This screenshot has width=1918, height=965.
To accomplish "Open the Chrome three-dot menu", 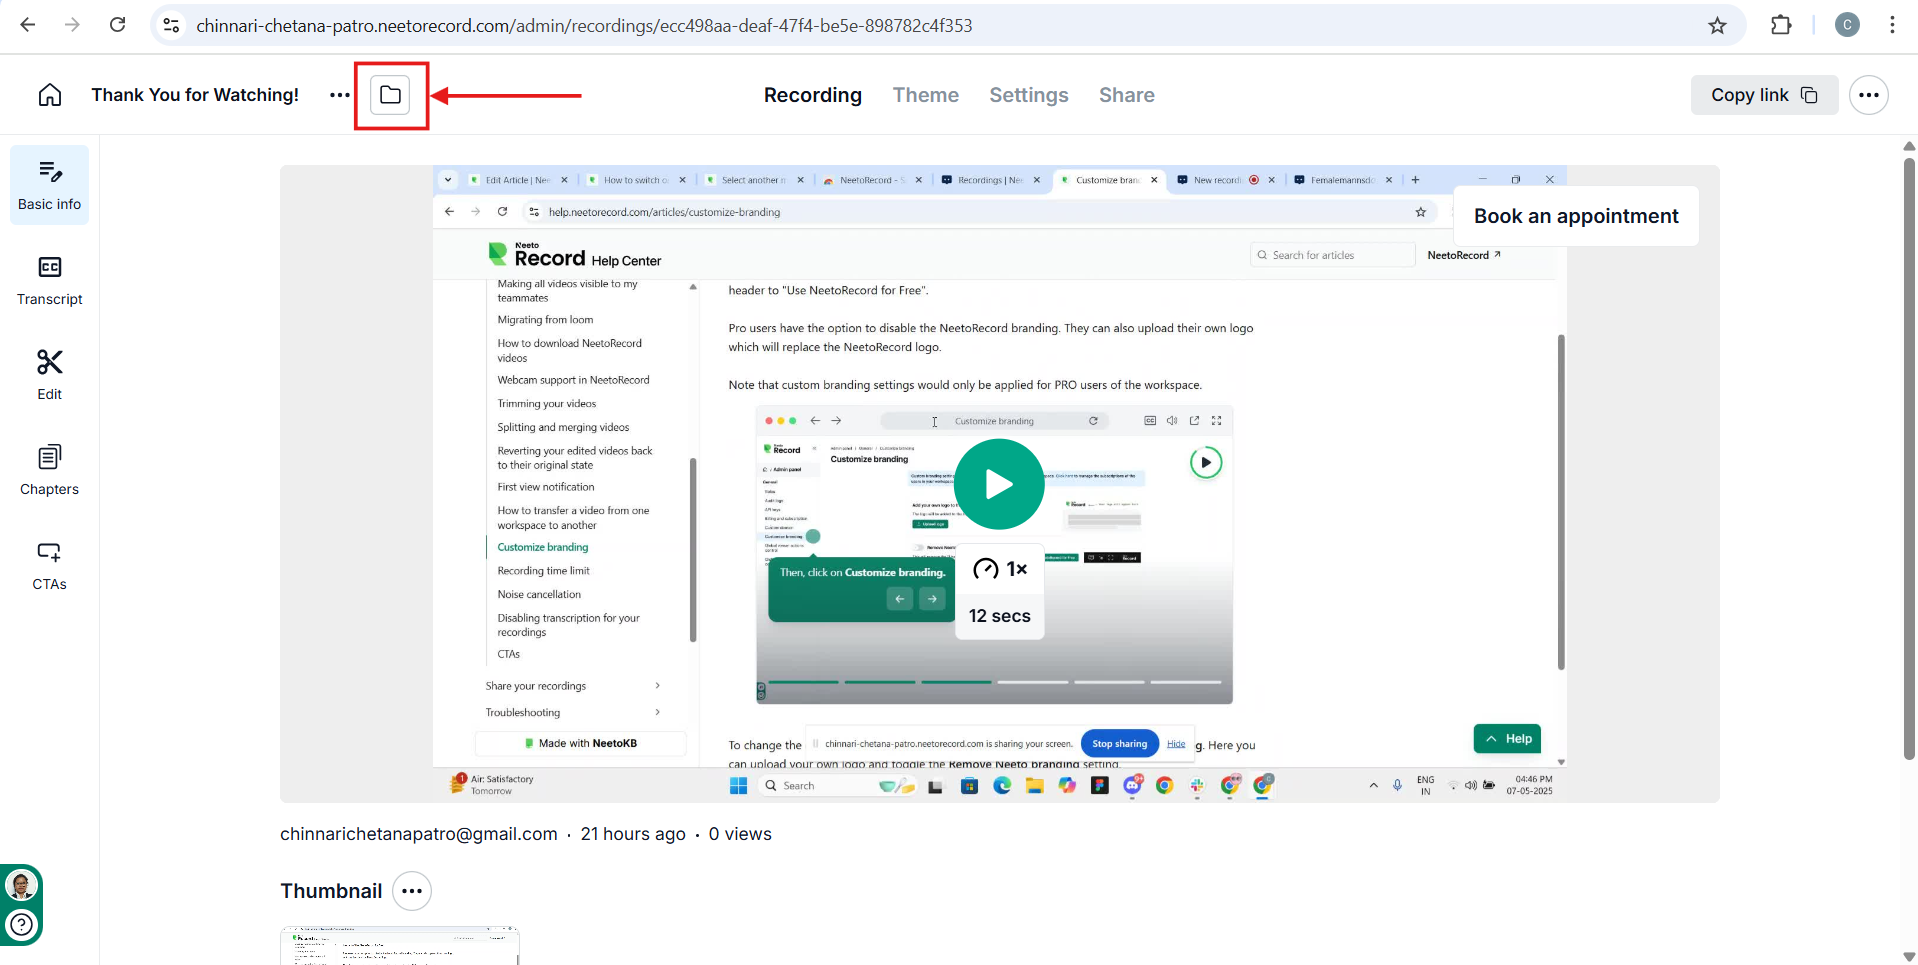I will [1892, 25].
